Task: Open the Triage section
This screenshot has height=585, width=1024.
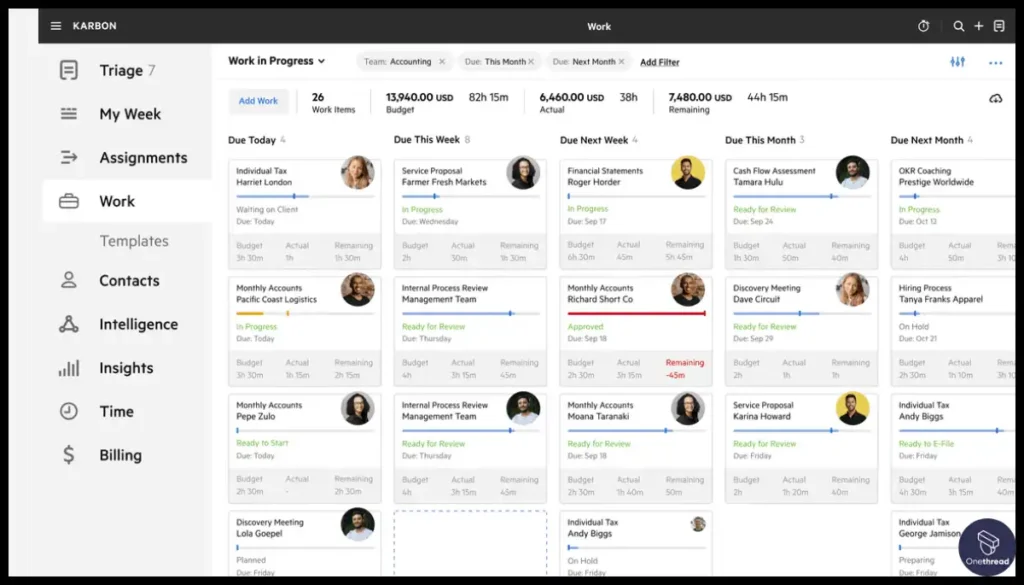Action: click(127, 70)
